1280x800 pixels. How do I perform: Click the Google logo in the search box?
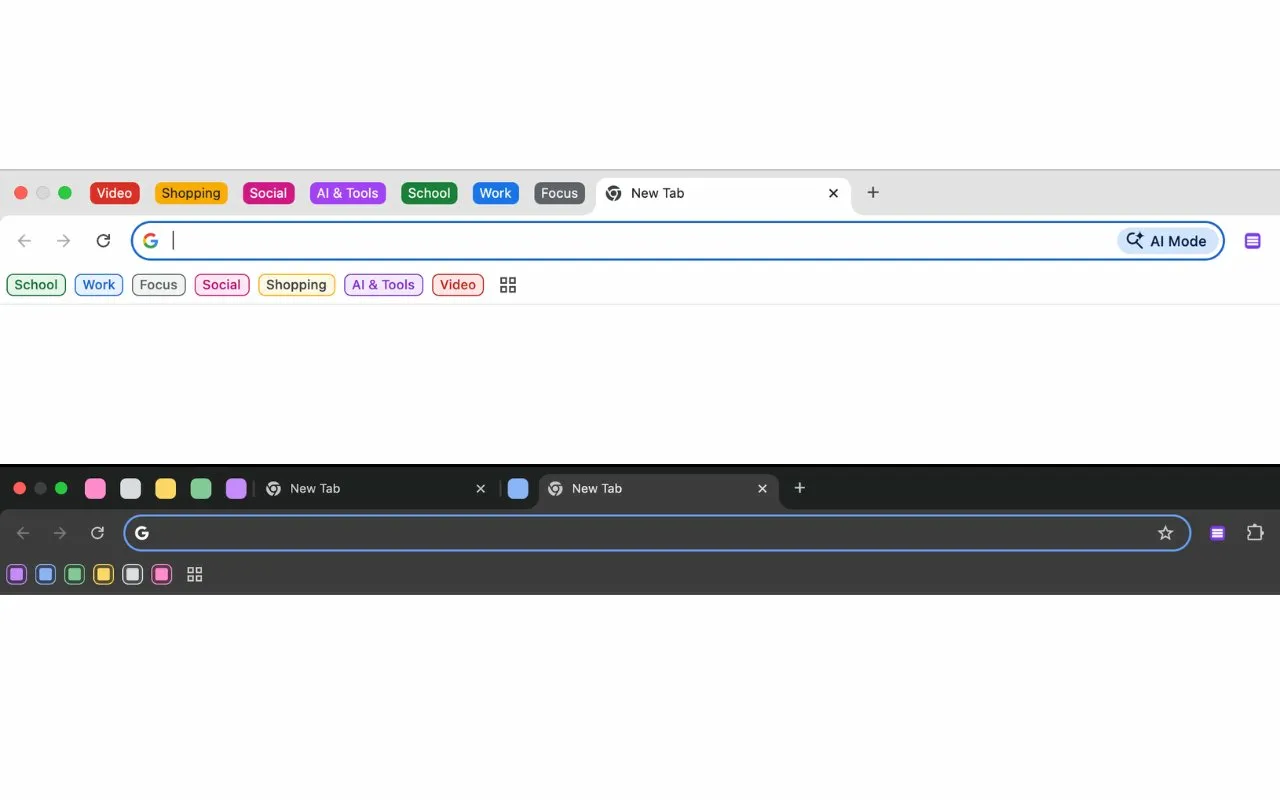(x=151, y=240)
